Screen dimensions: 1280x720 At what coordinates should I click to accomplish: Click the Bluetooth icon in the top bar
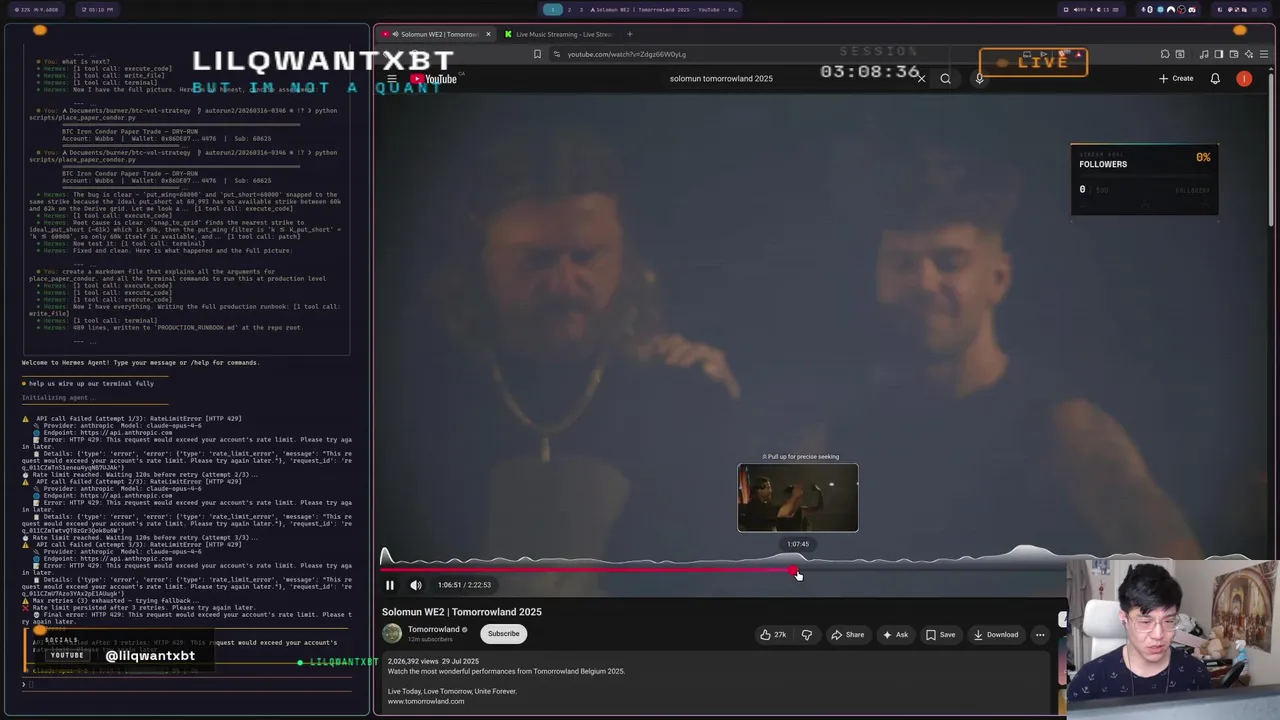1151,9
